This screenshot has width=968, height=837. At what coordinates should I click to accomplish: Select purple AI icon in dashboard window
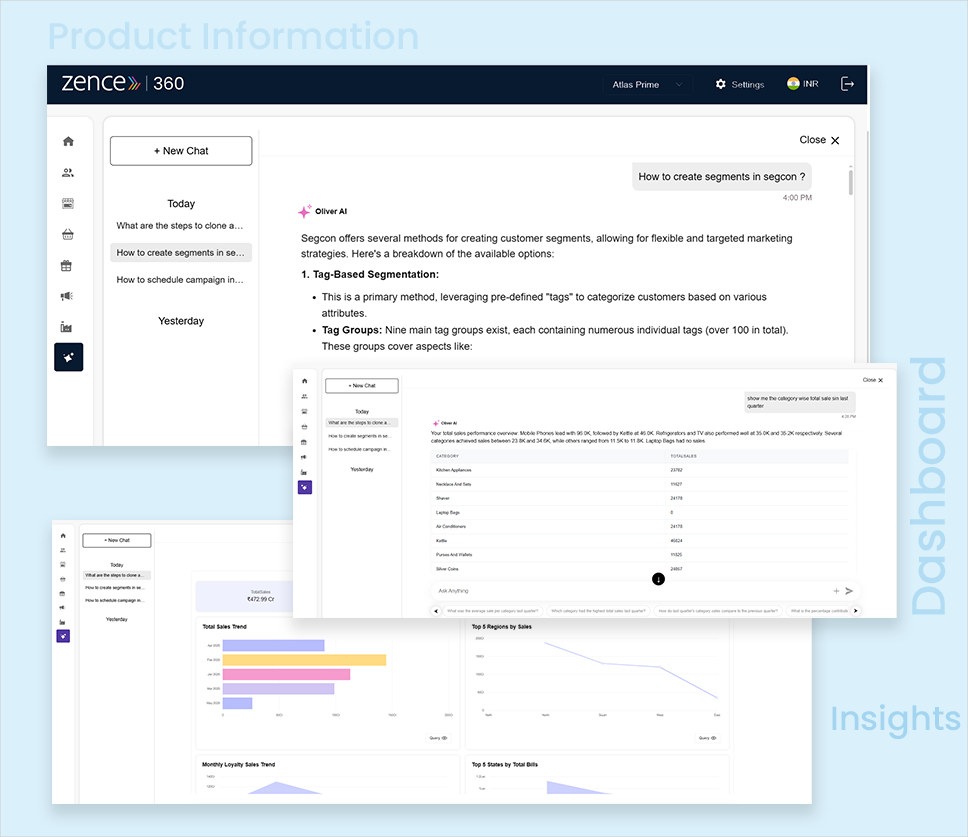[63, 636]
